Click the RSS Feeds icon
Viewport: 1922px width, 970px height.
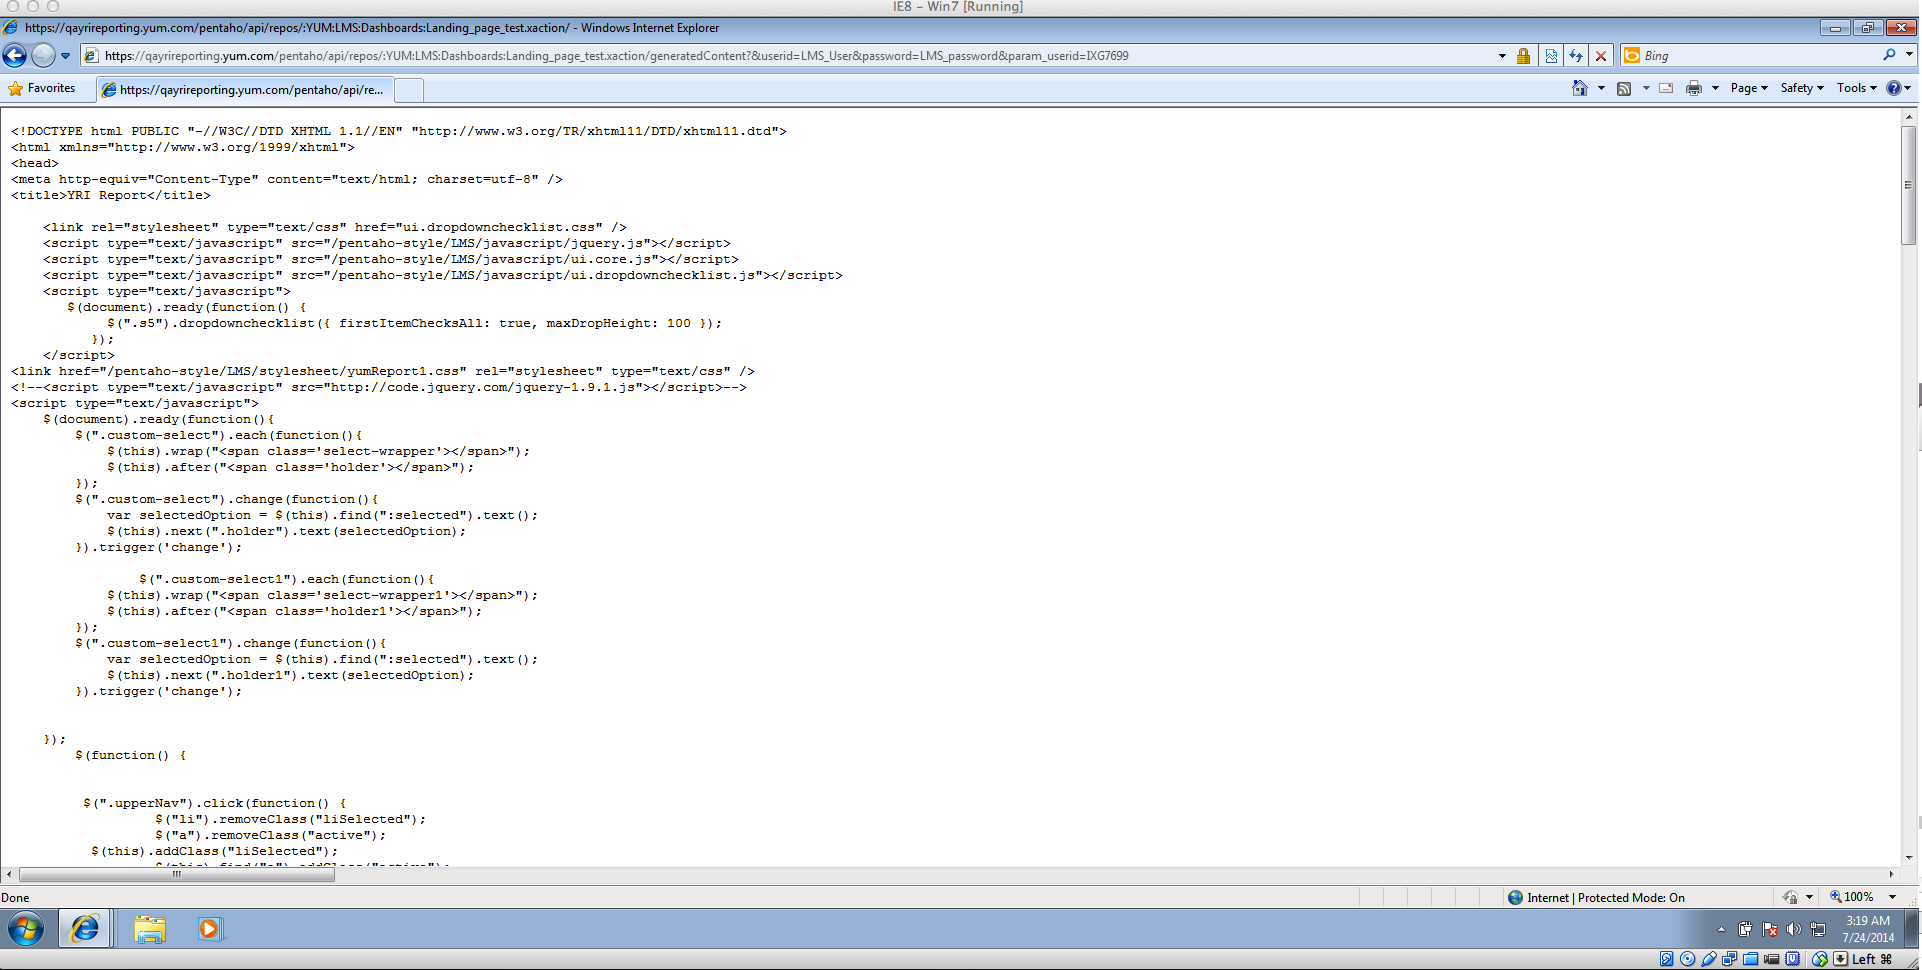click(x=1624, y=88)
